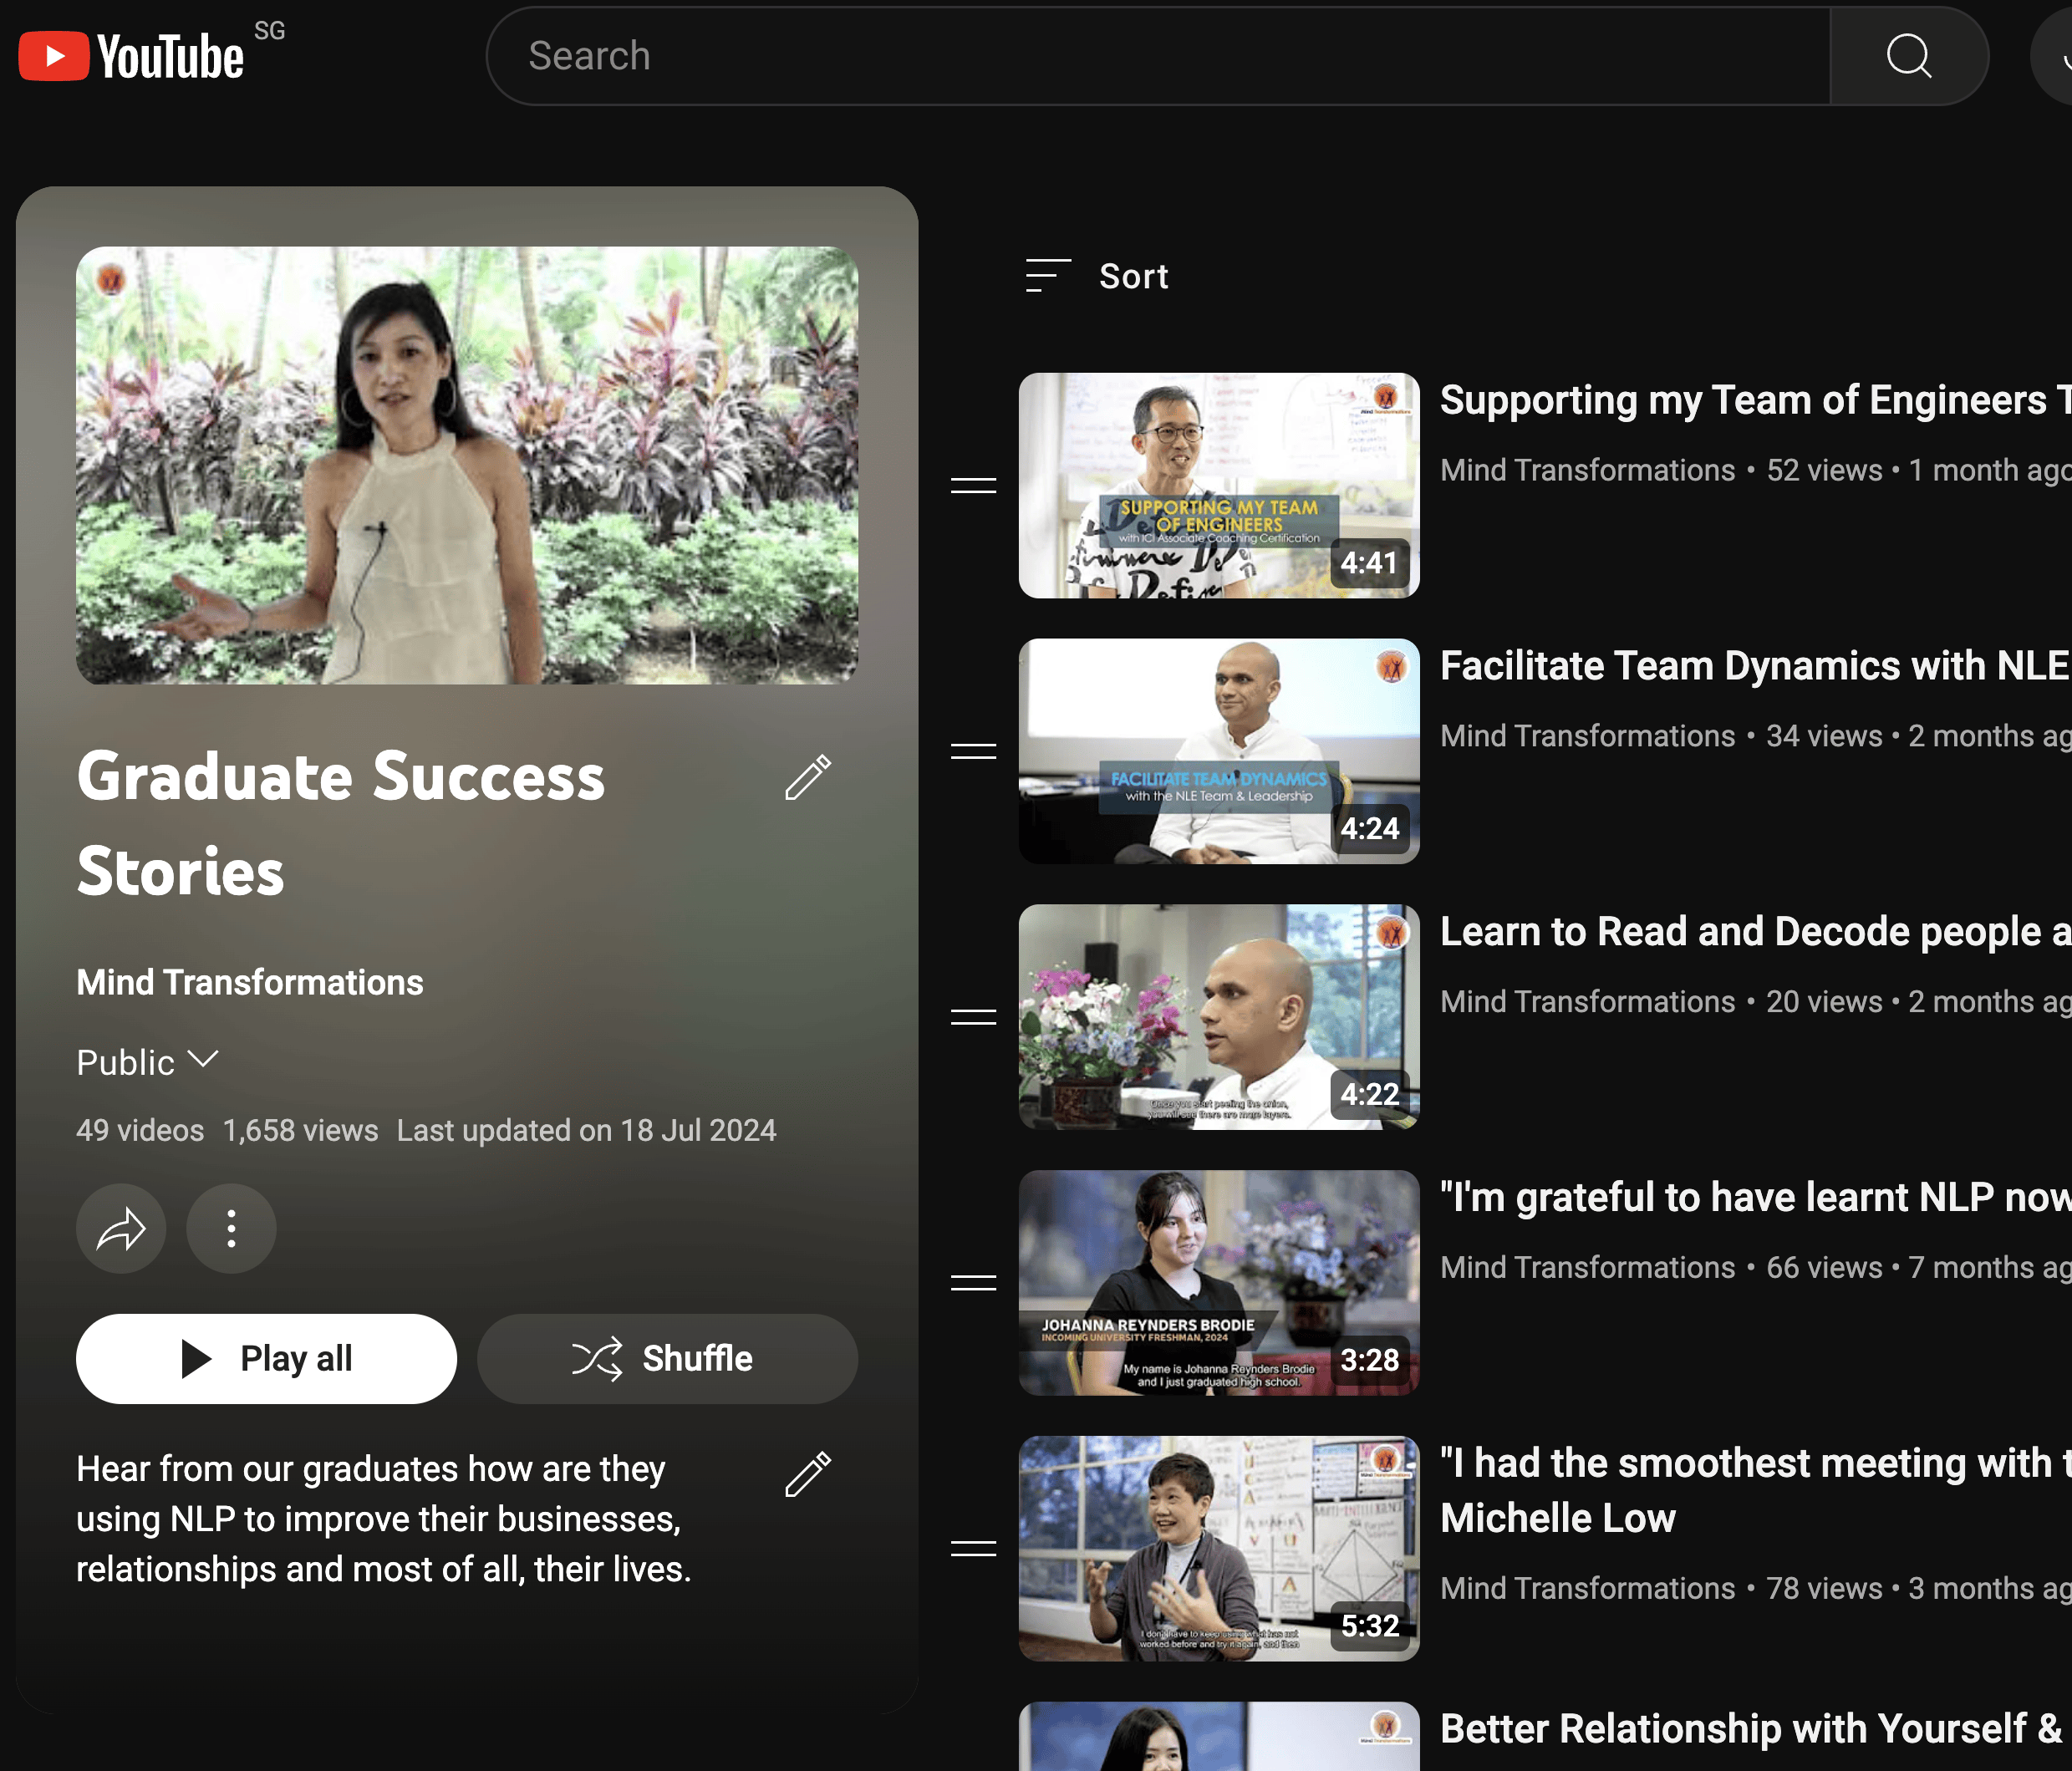This screenshot has height=1771, width=2072.
Task: Click 'Last updated on 18 Jul 2024' text
Action: point(586,1130)
